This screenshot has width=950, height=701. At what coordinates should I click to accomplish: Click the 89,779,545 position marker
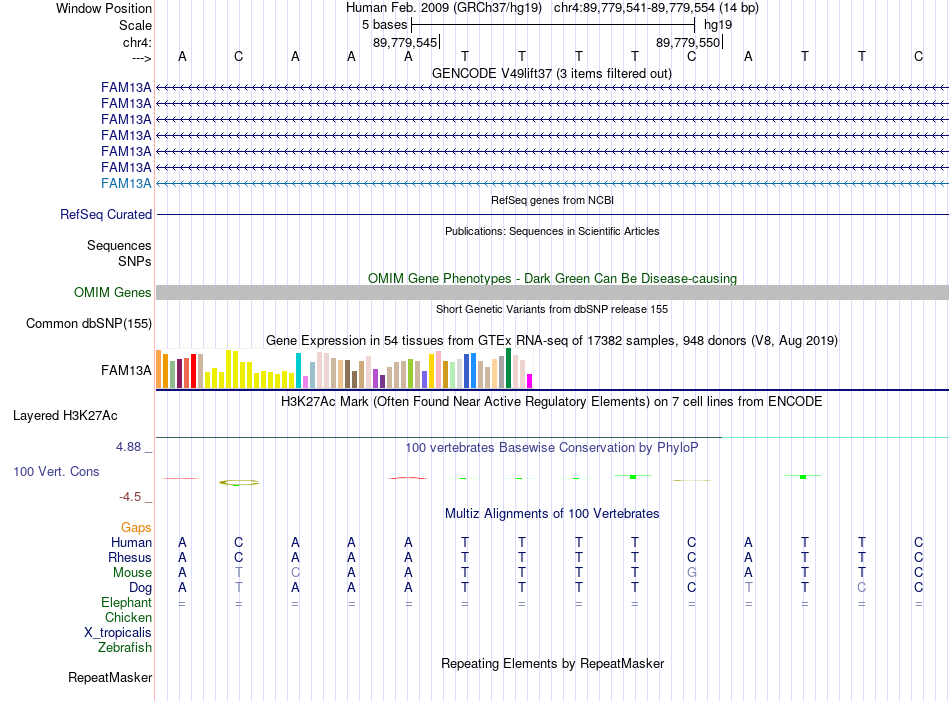pyautogui.click(x=405, y=42)
